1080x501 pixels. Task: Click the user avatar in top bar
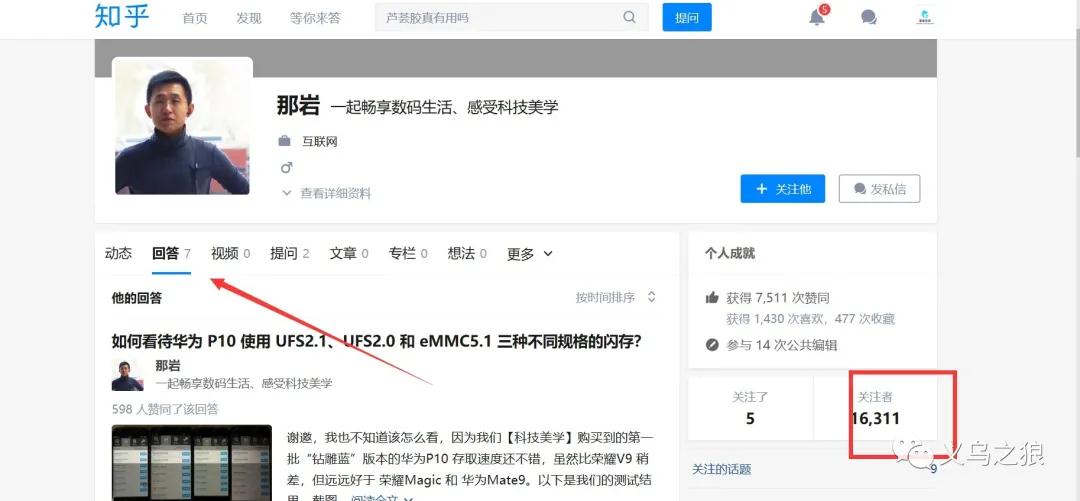pyautogui.click(x=924, y=17)
